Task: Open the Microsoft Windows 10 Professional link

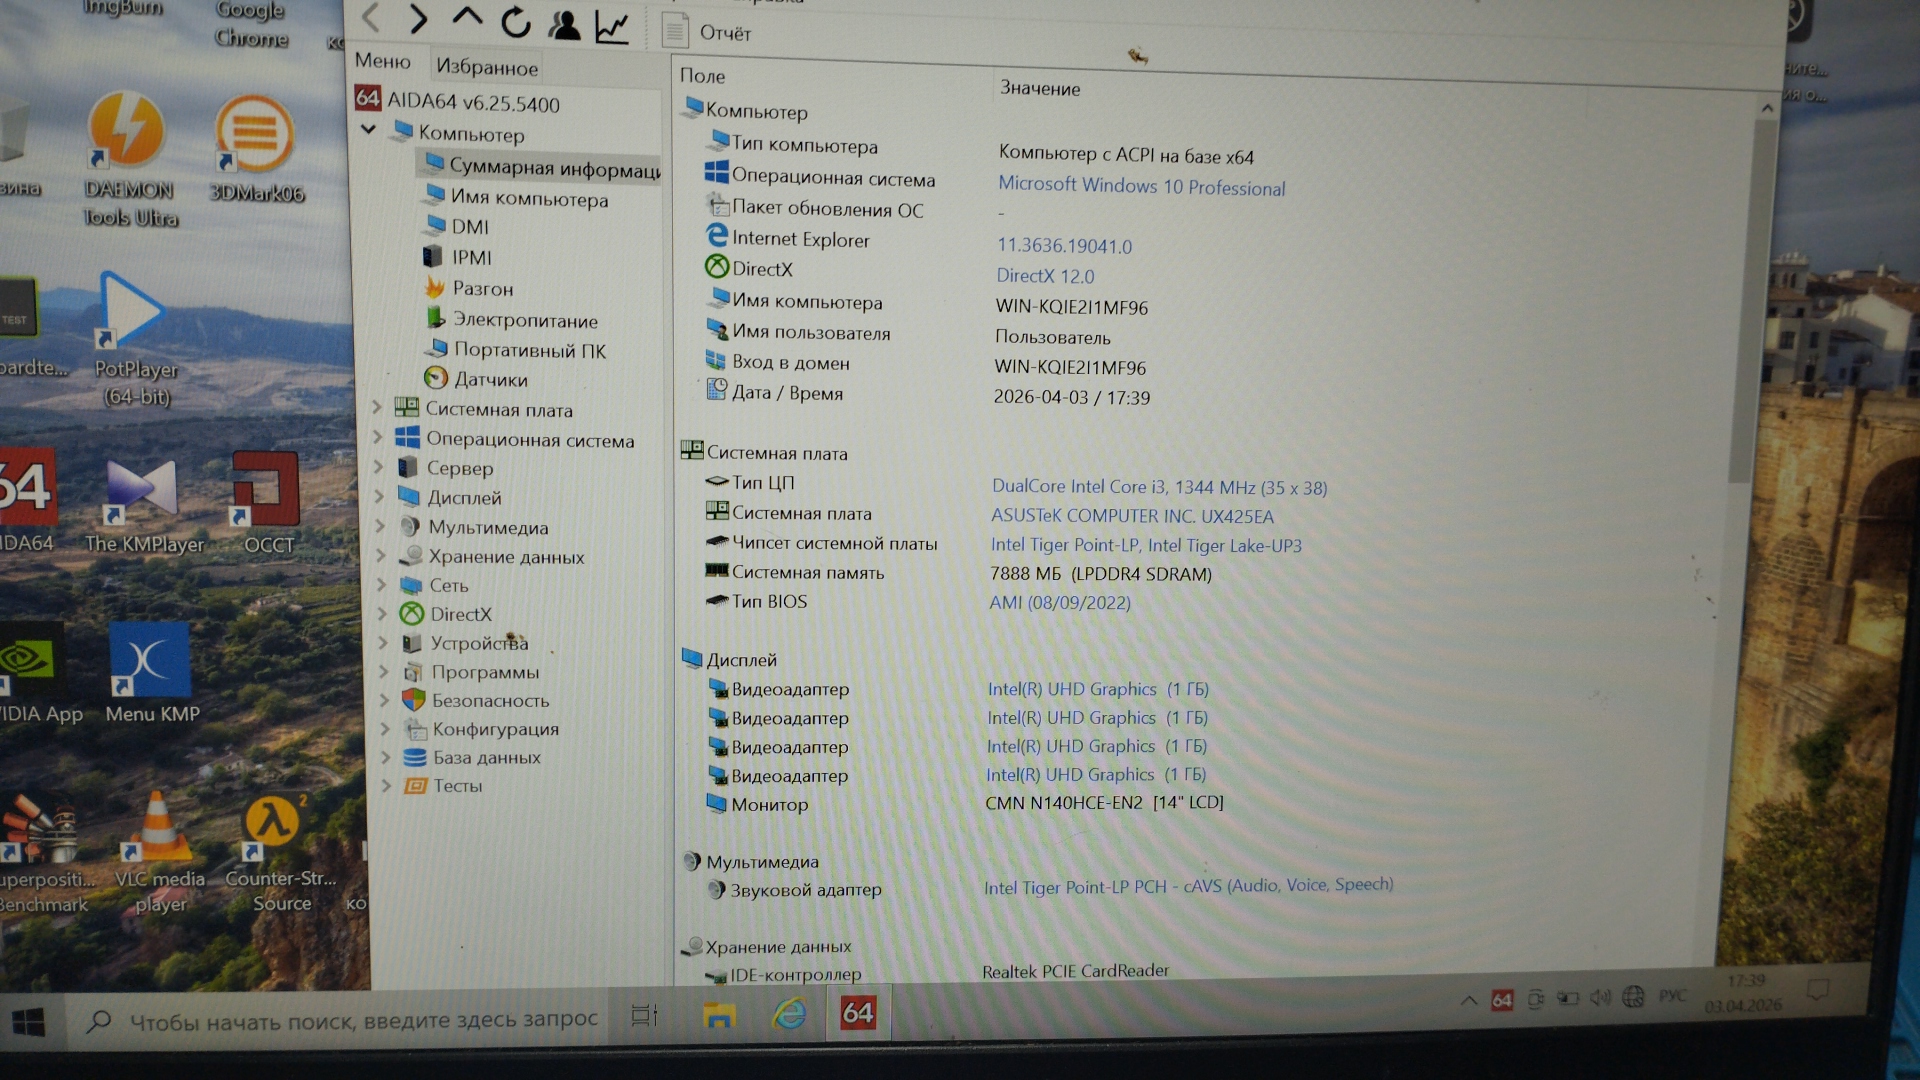Action: (1141, 186)
